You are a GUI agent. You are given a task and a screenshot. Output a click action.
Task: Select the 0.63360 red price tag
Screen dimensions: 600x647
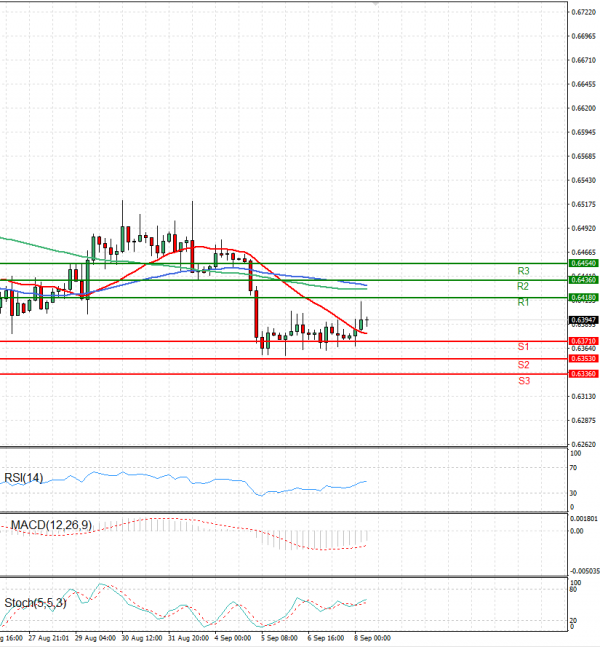click(583, 374)
